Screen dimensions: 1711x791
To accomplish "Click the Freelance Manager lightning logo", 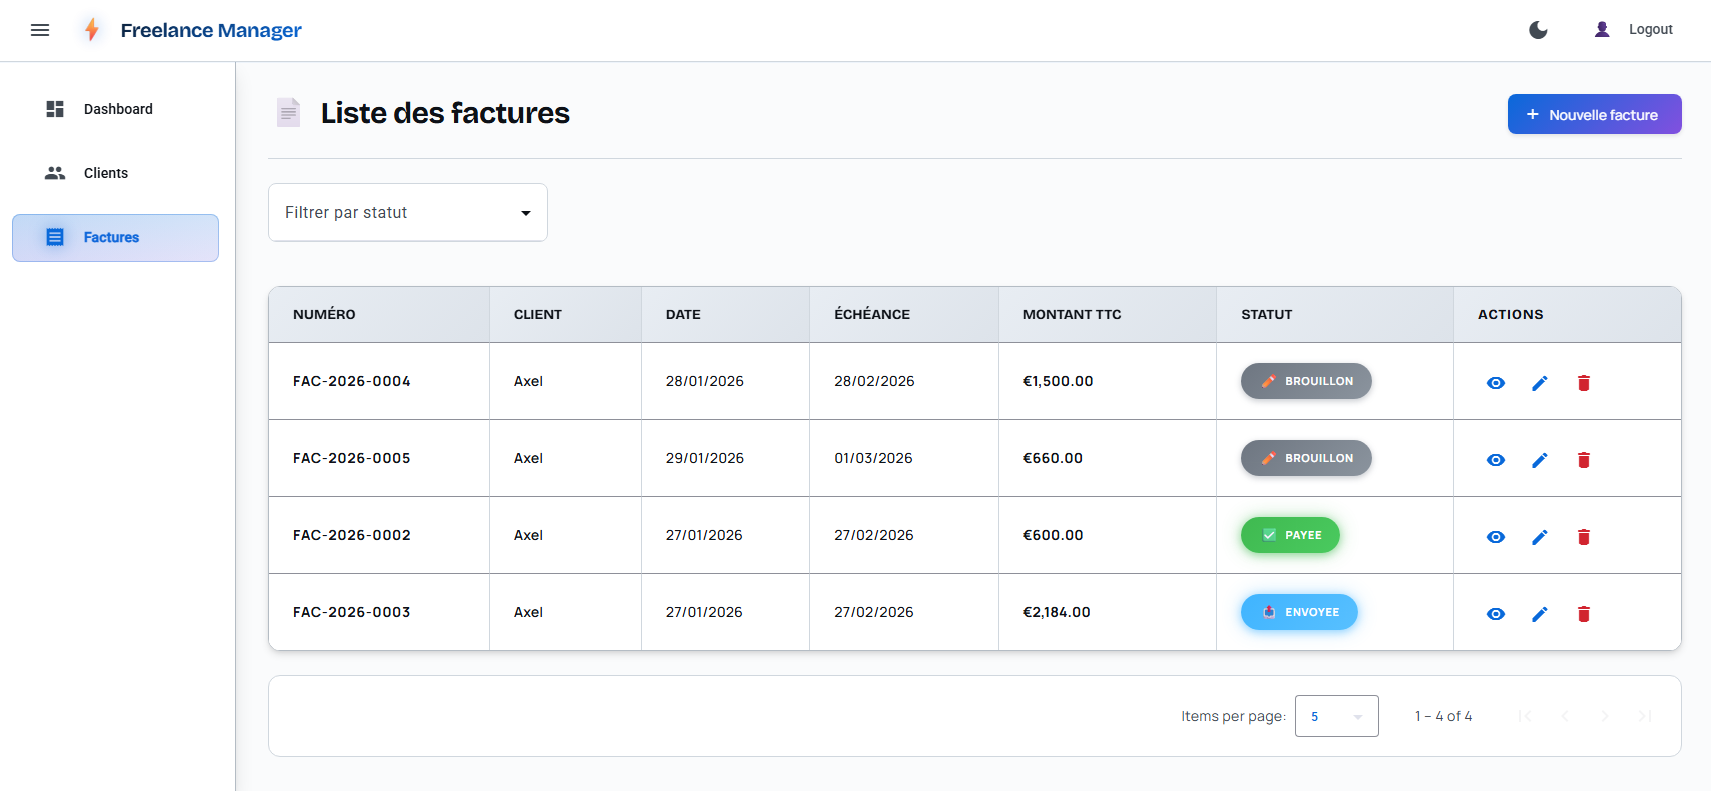I will point(92,30).
